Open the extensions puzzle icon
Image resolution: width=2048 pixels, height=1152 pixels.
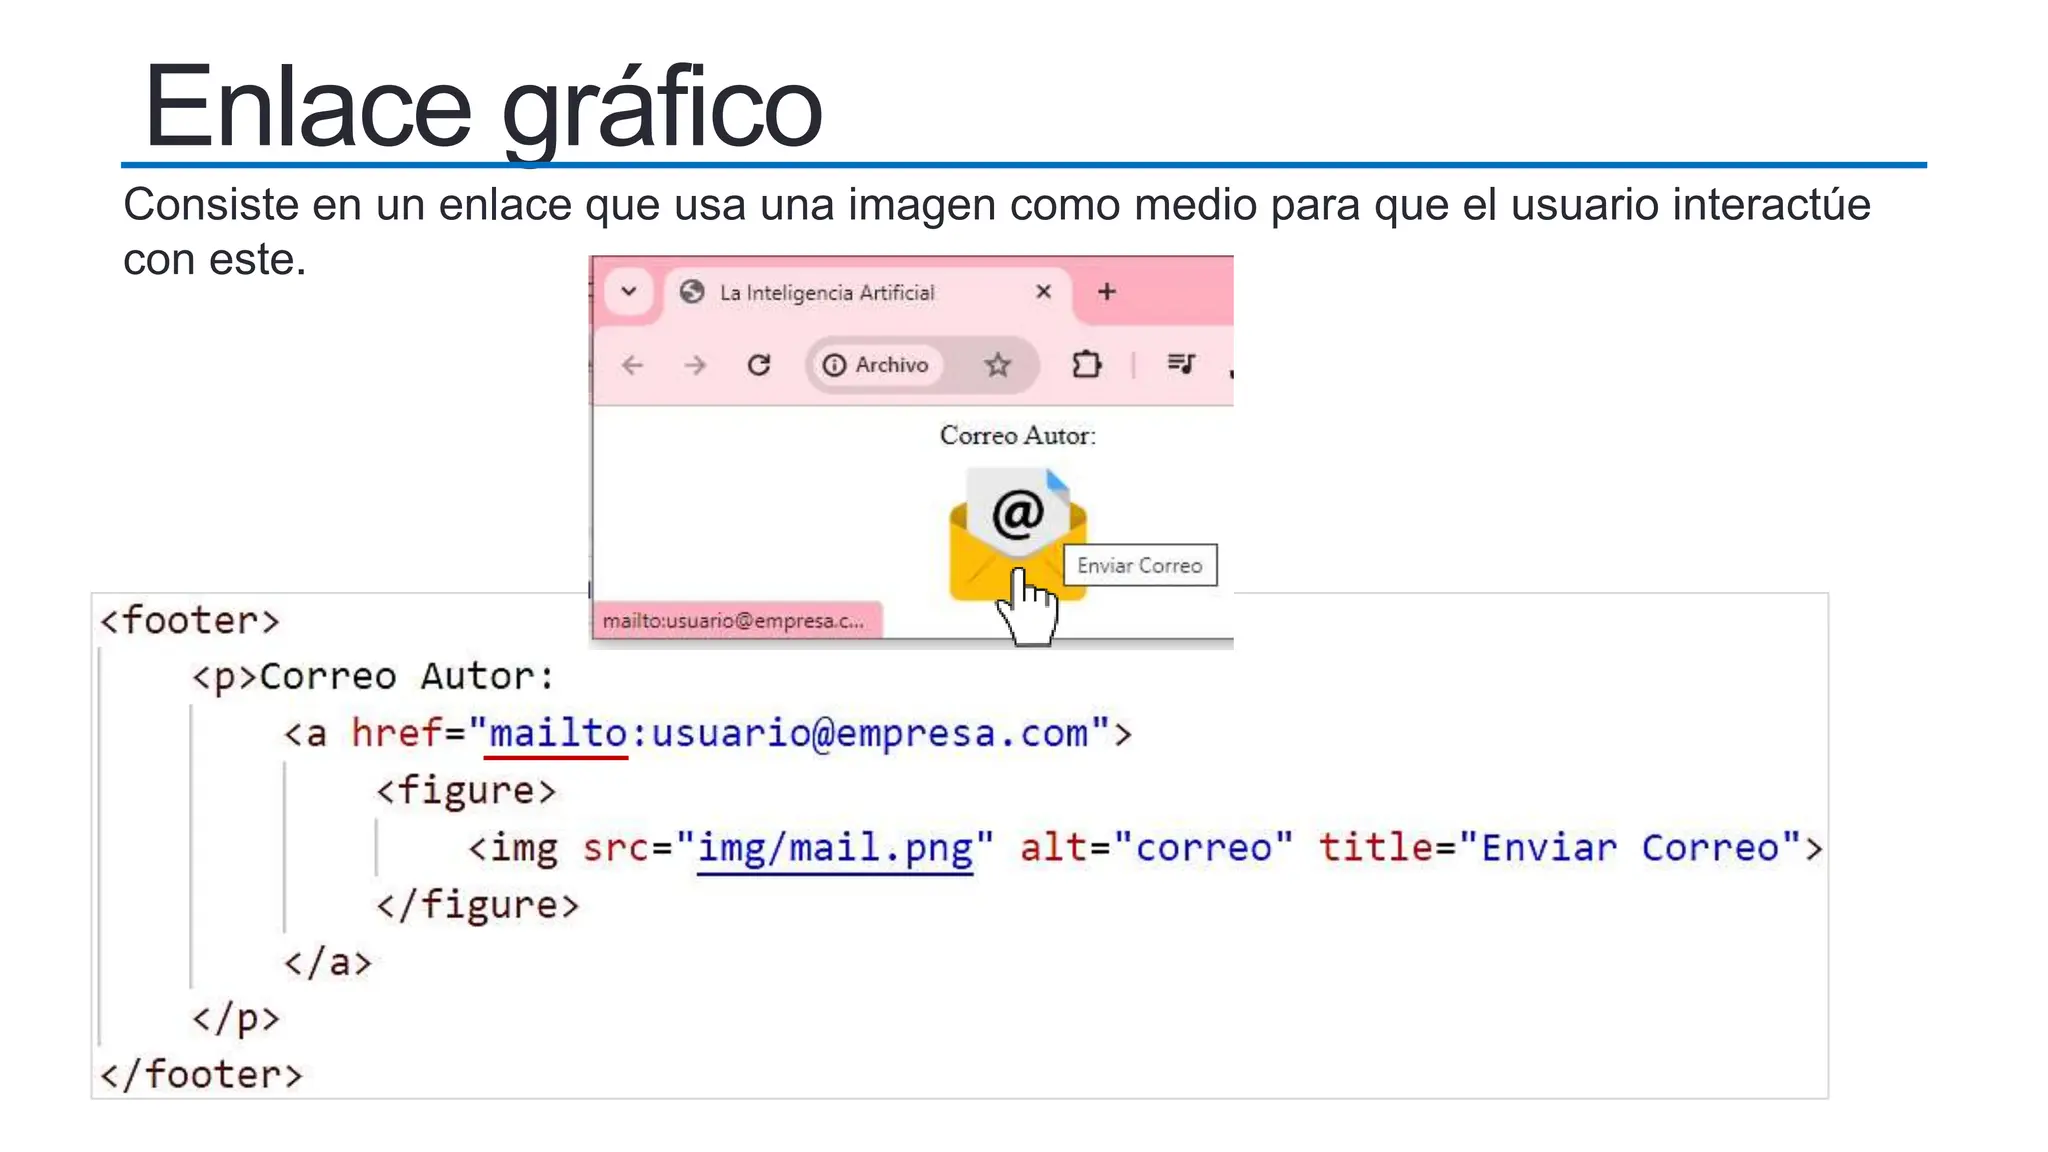pos(1086,364)
